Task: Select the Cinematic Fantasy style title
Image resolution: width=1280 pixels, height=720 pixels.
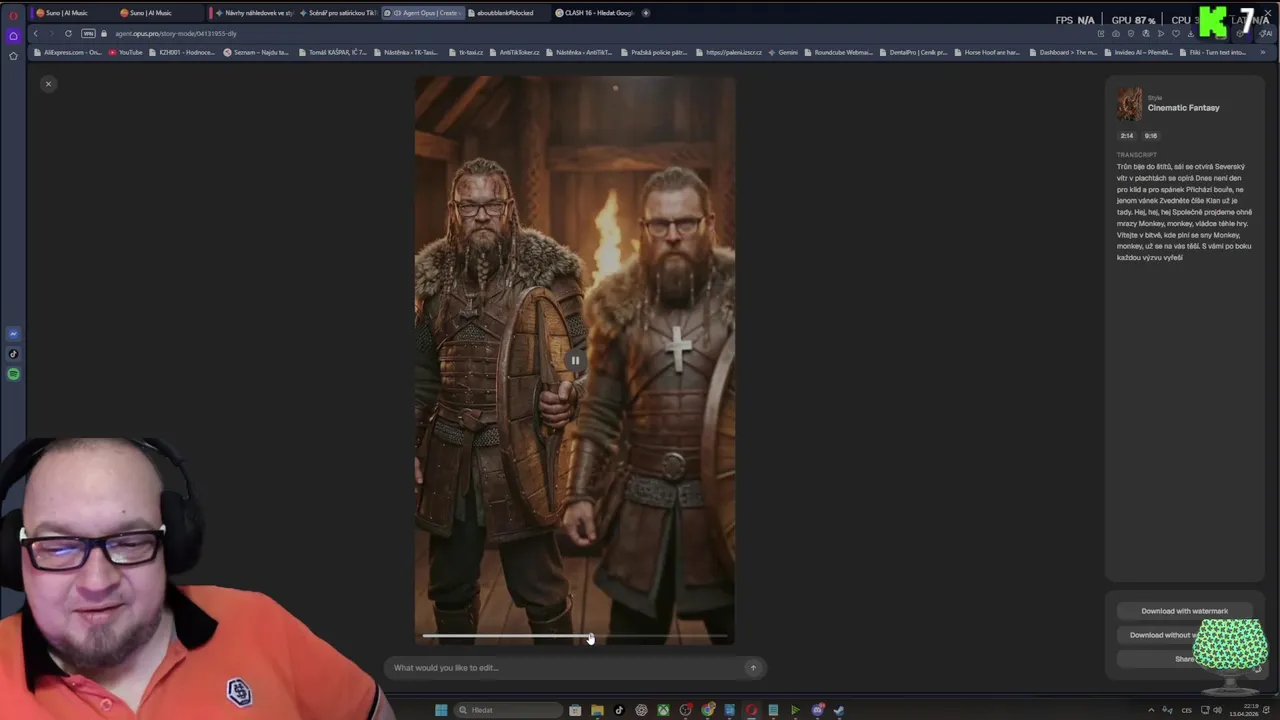Action: pos(1183,108)
